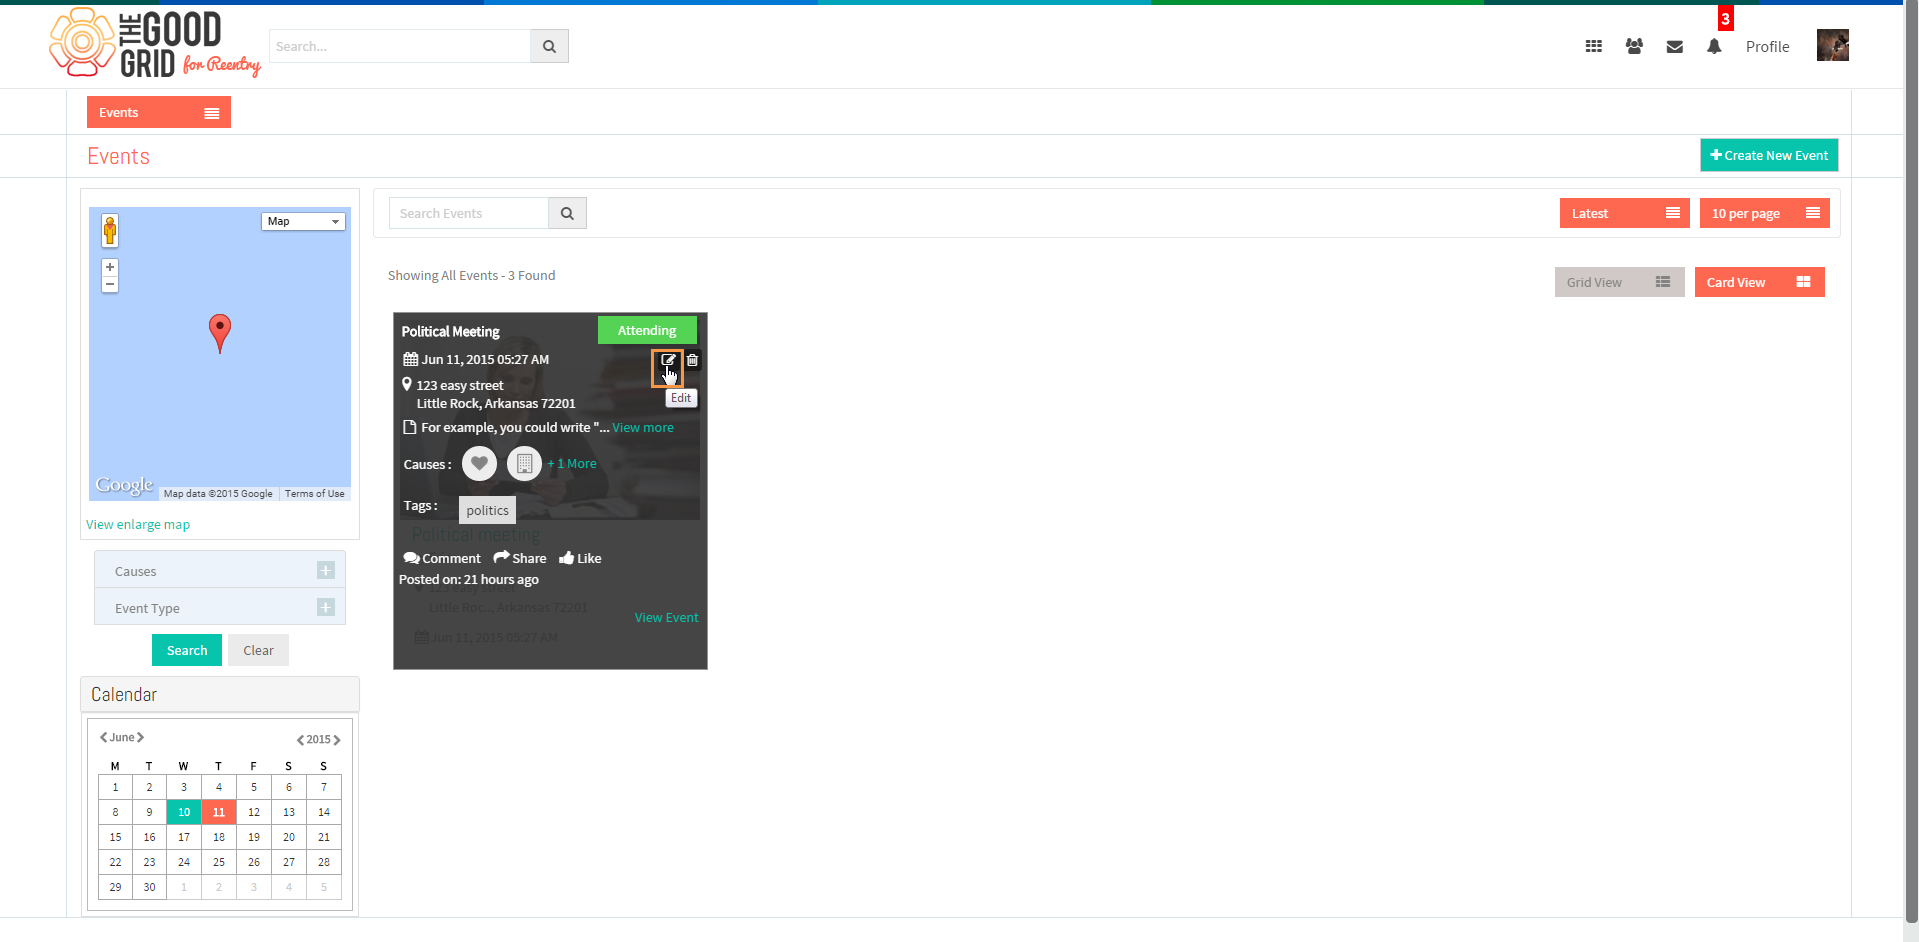Select June 30 in the calendar
This screenshot has height=942, width=1919.
[149, 887]
